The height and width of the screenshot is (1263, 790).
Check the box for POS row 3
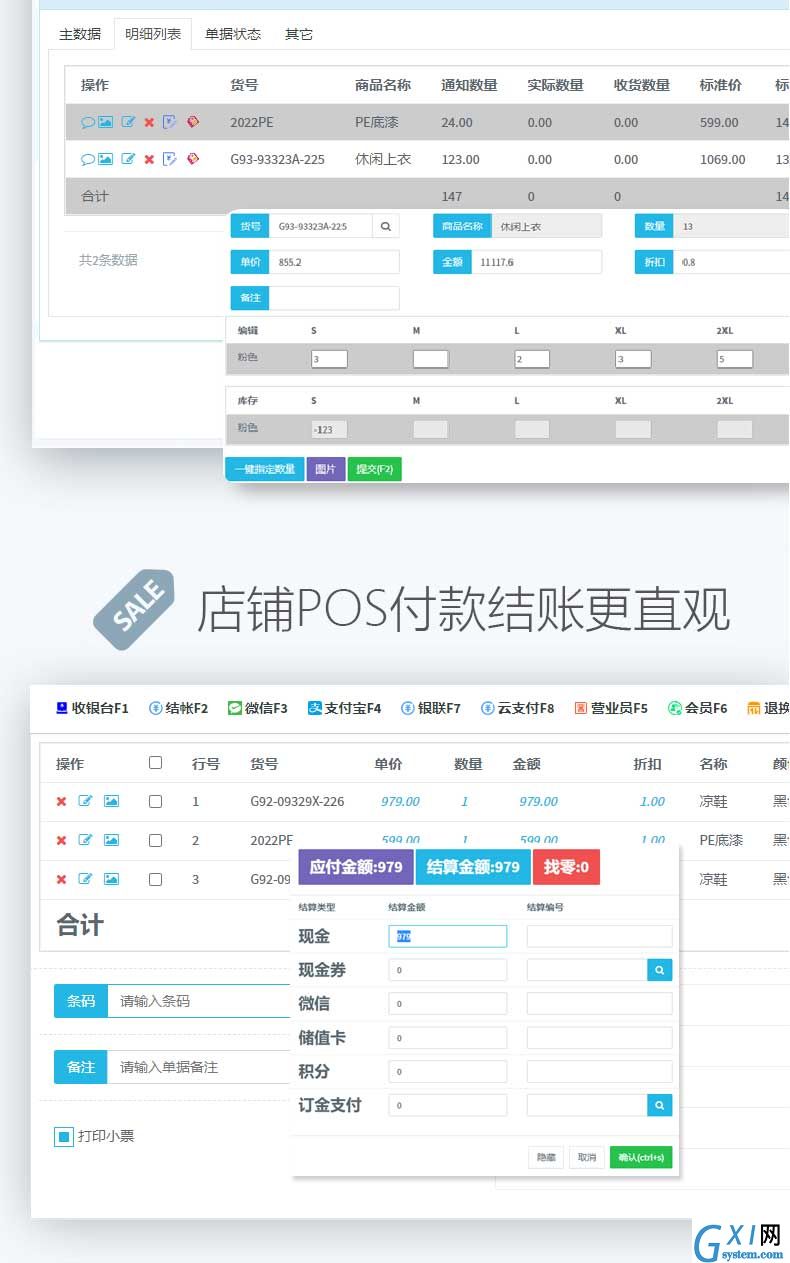[x=155, y=879]
